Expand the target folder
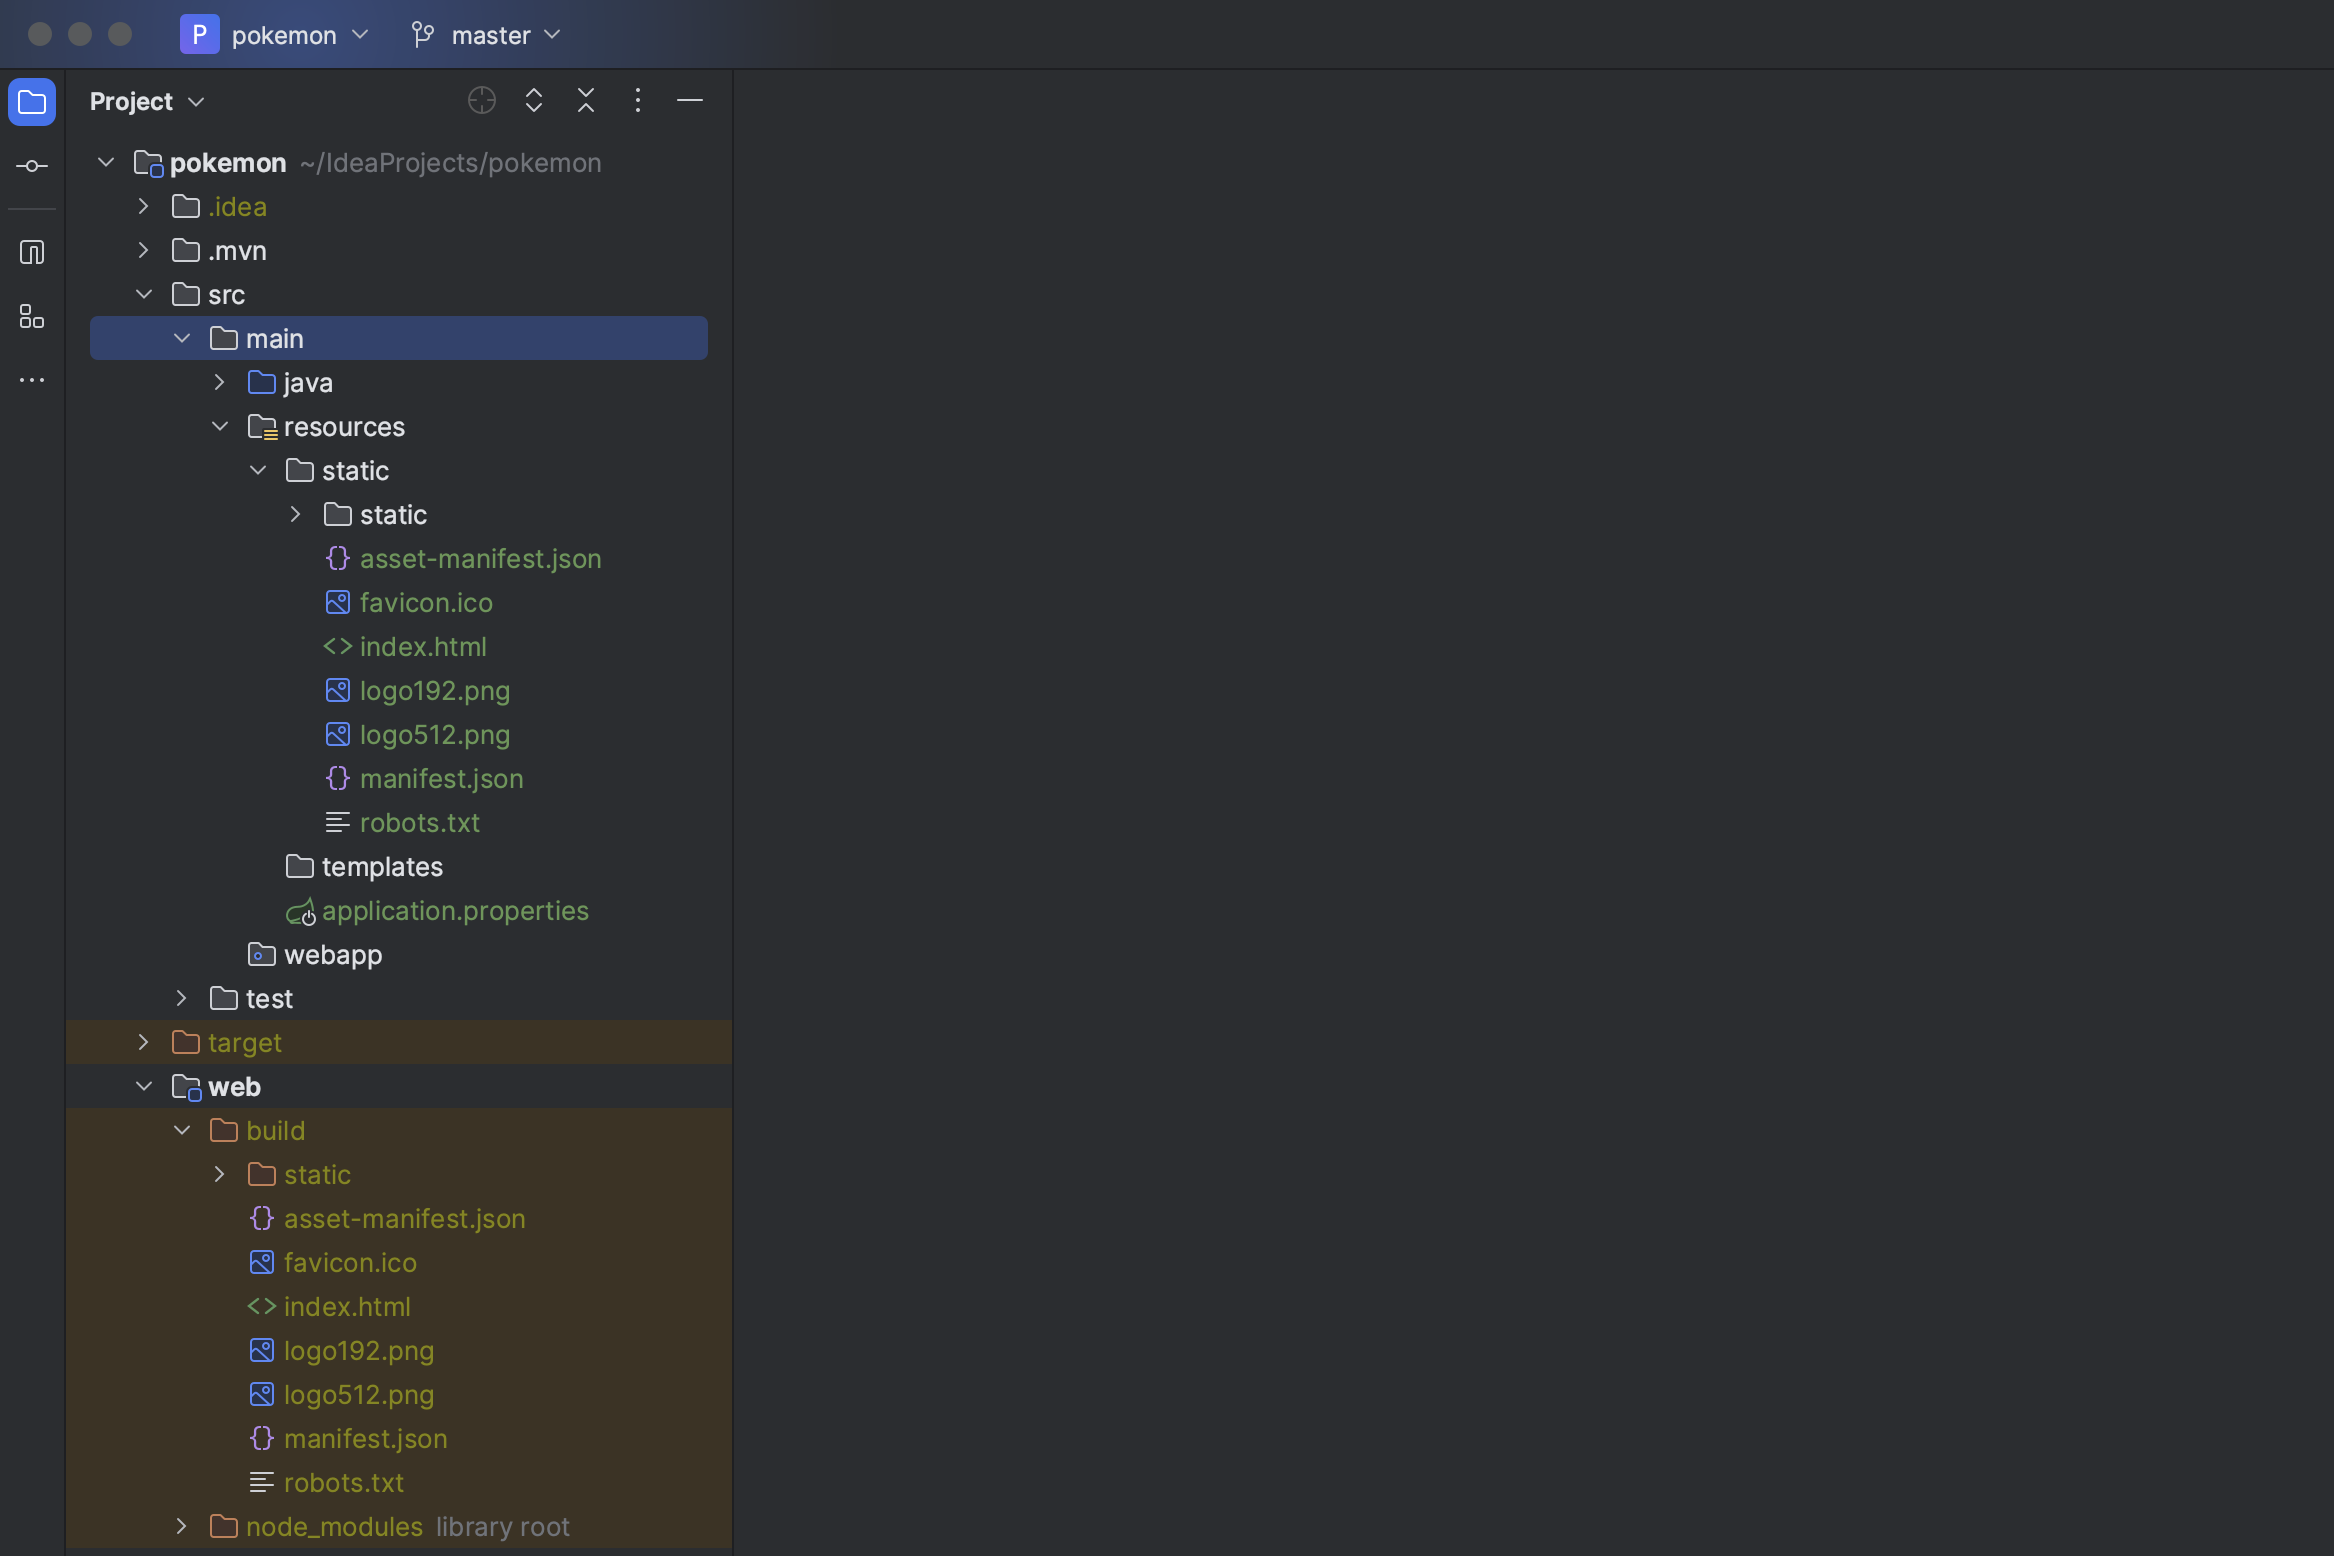This screenshot has width=2334, height=1556. (144, 1043)
